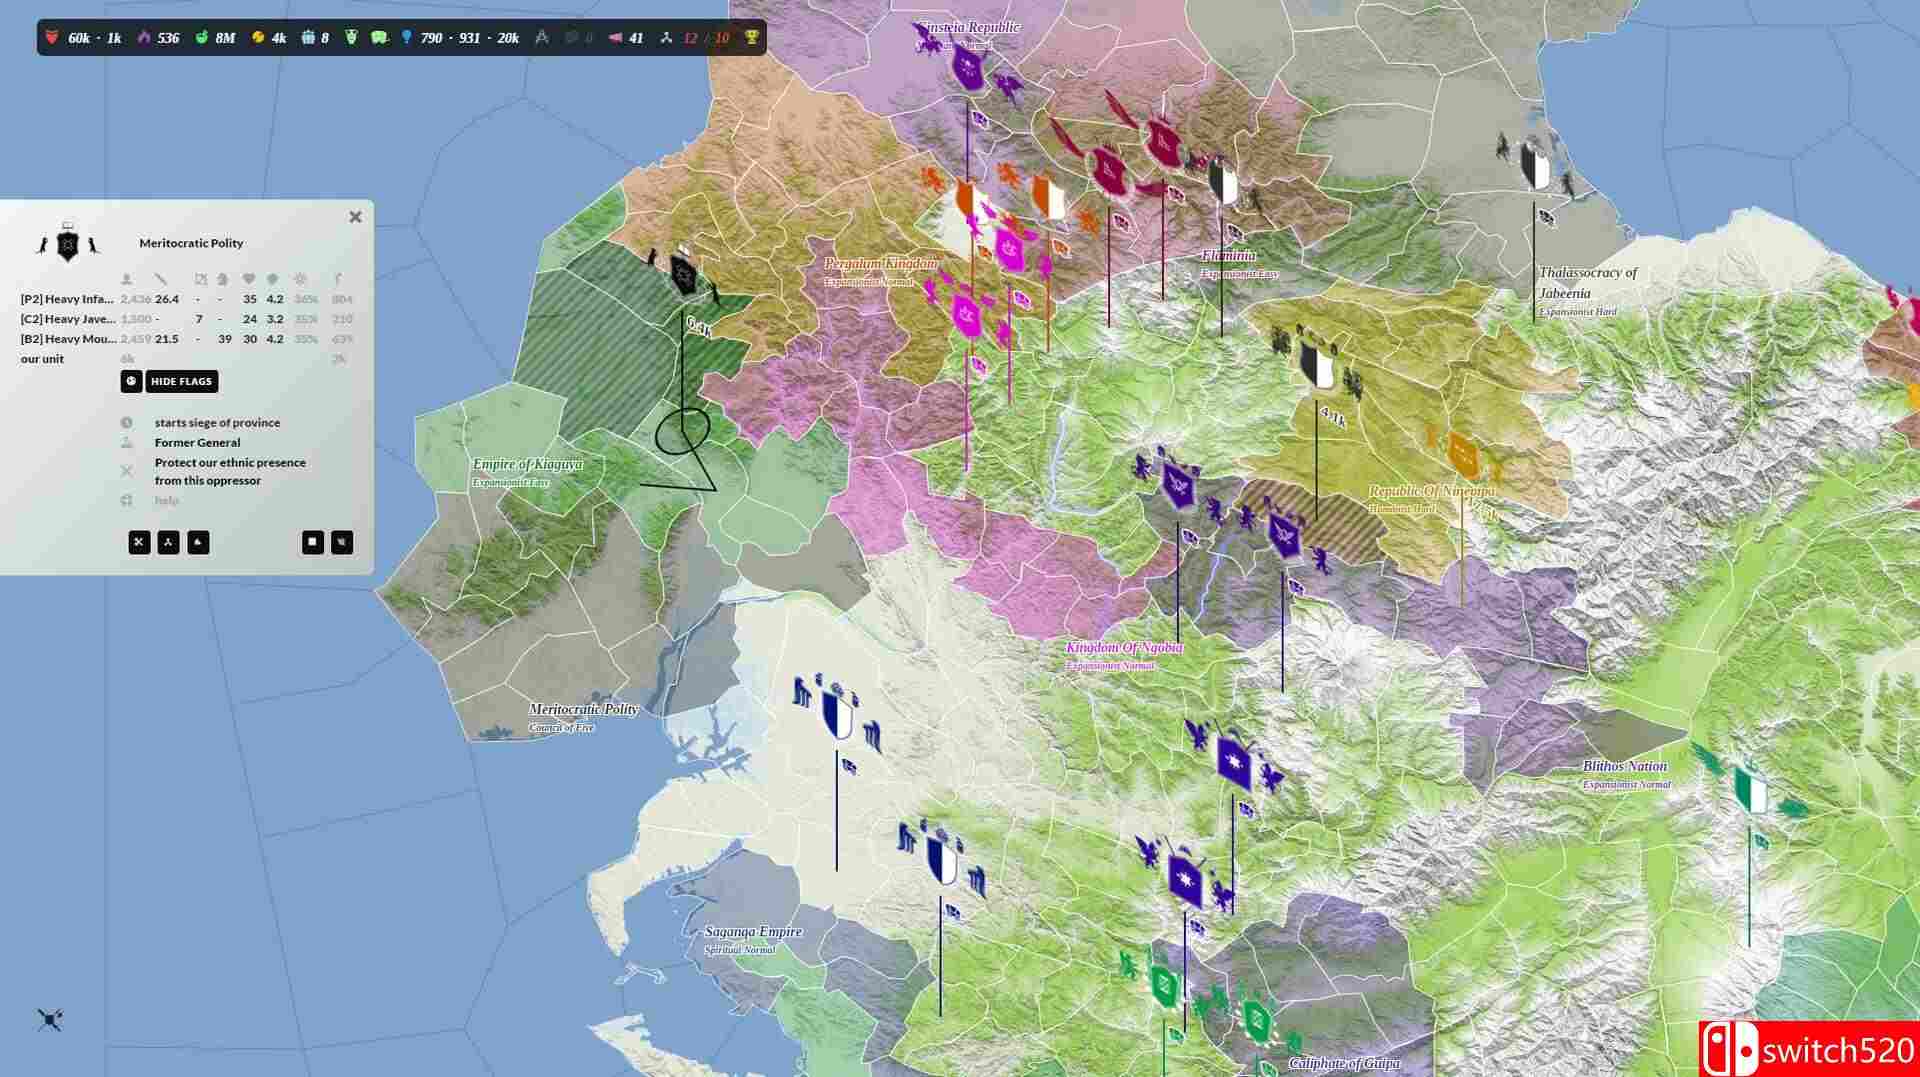This screenshot has height=1077, width=1920.
Task: Select the [P2] Heavy Infantry row
Action: click(x=67, y=299)
